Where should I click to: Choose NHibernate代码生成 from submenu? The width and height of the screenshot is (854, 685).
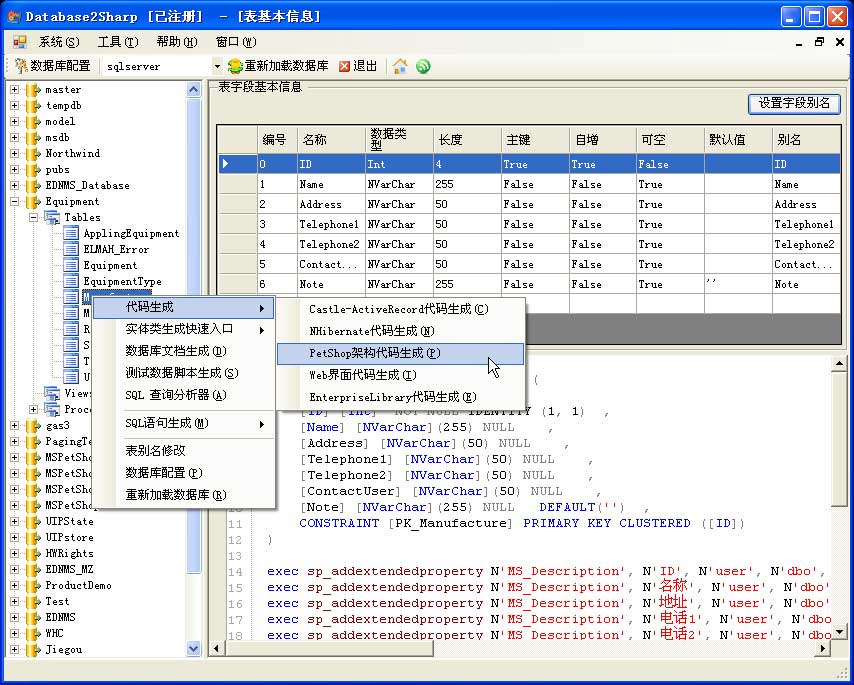coord(400,331)
